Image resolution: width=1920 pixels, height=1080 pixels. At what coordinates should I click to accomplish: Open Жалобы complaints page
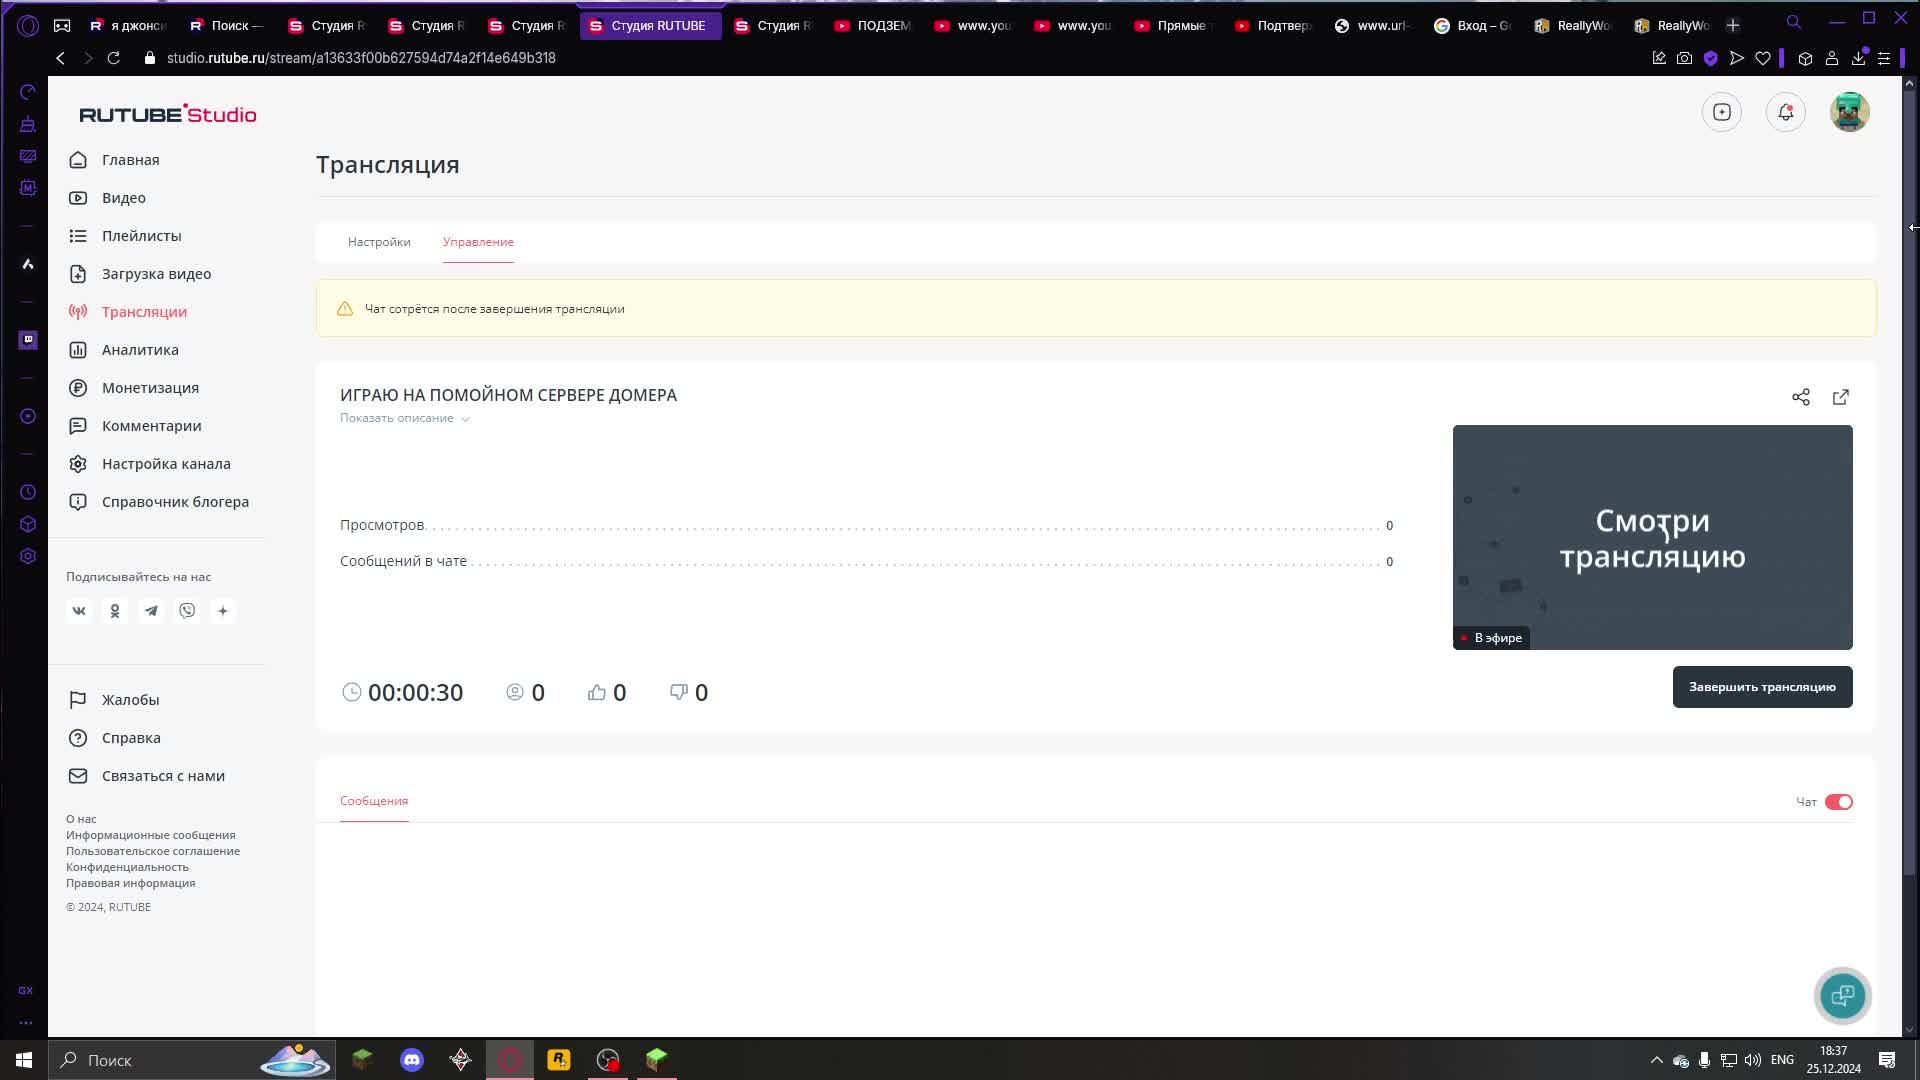(x=114, y=700)
